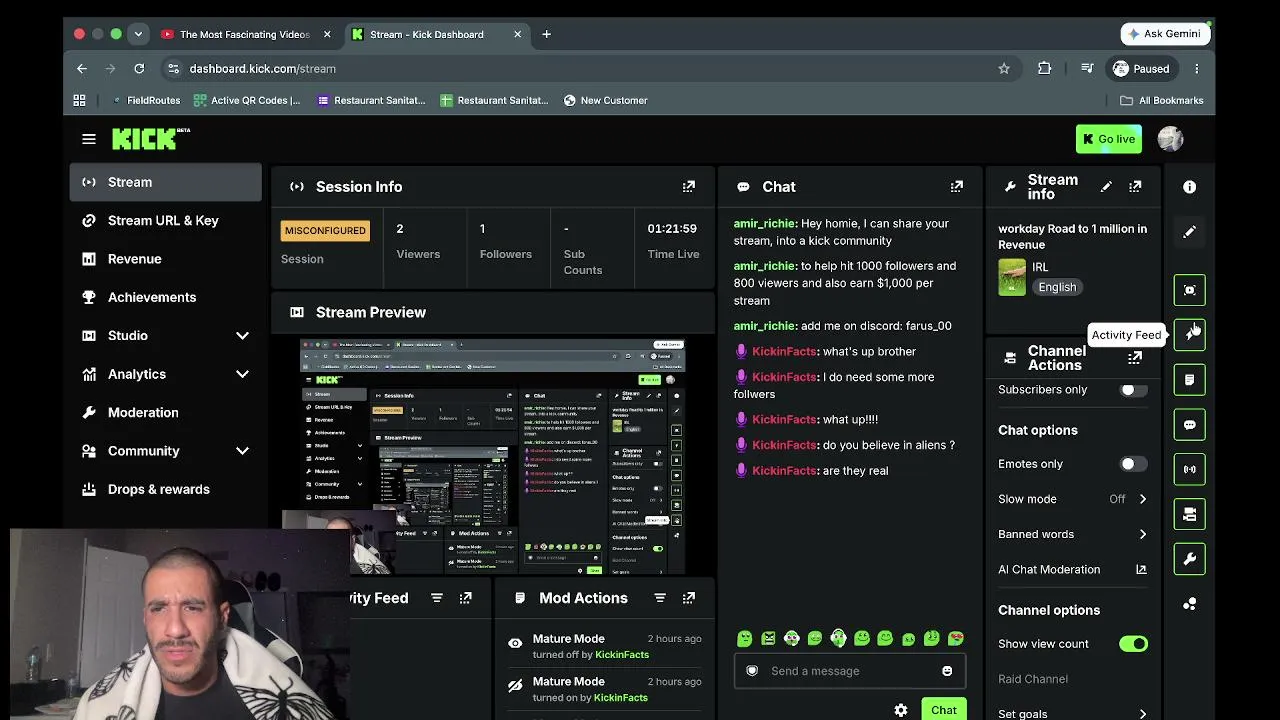Open the Paused profile button in Chrome

point(1142,69)
